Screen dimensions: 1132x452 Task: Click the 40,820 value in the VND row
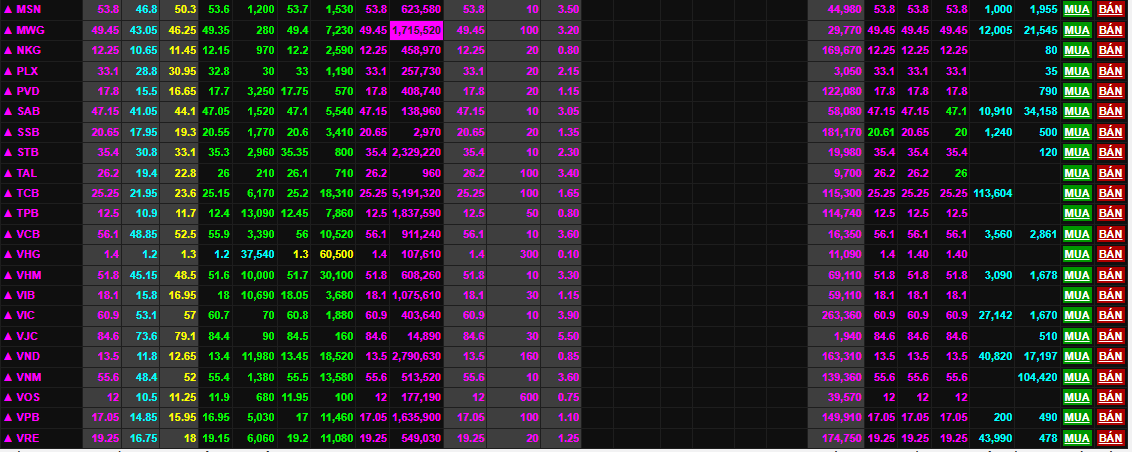click(996, 357)
